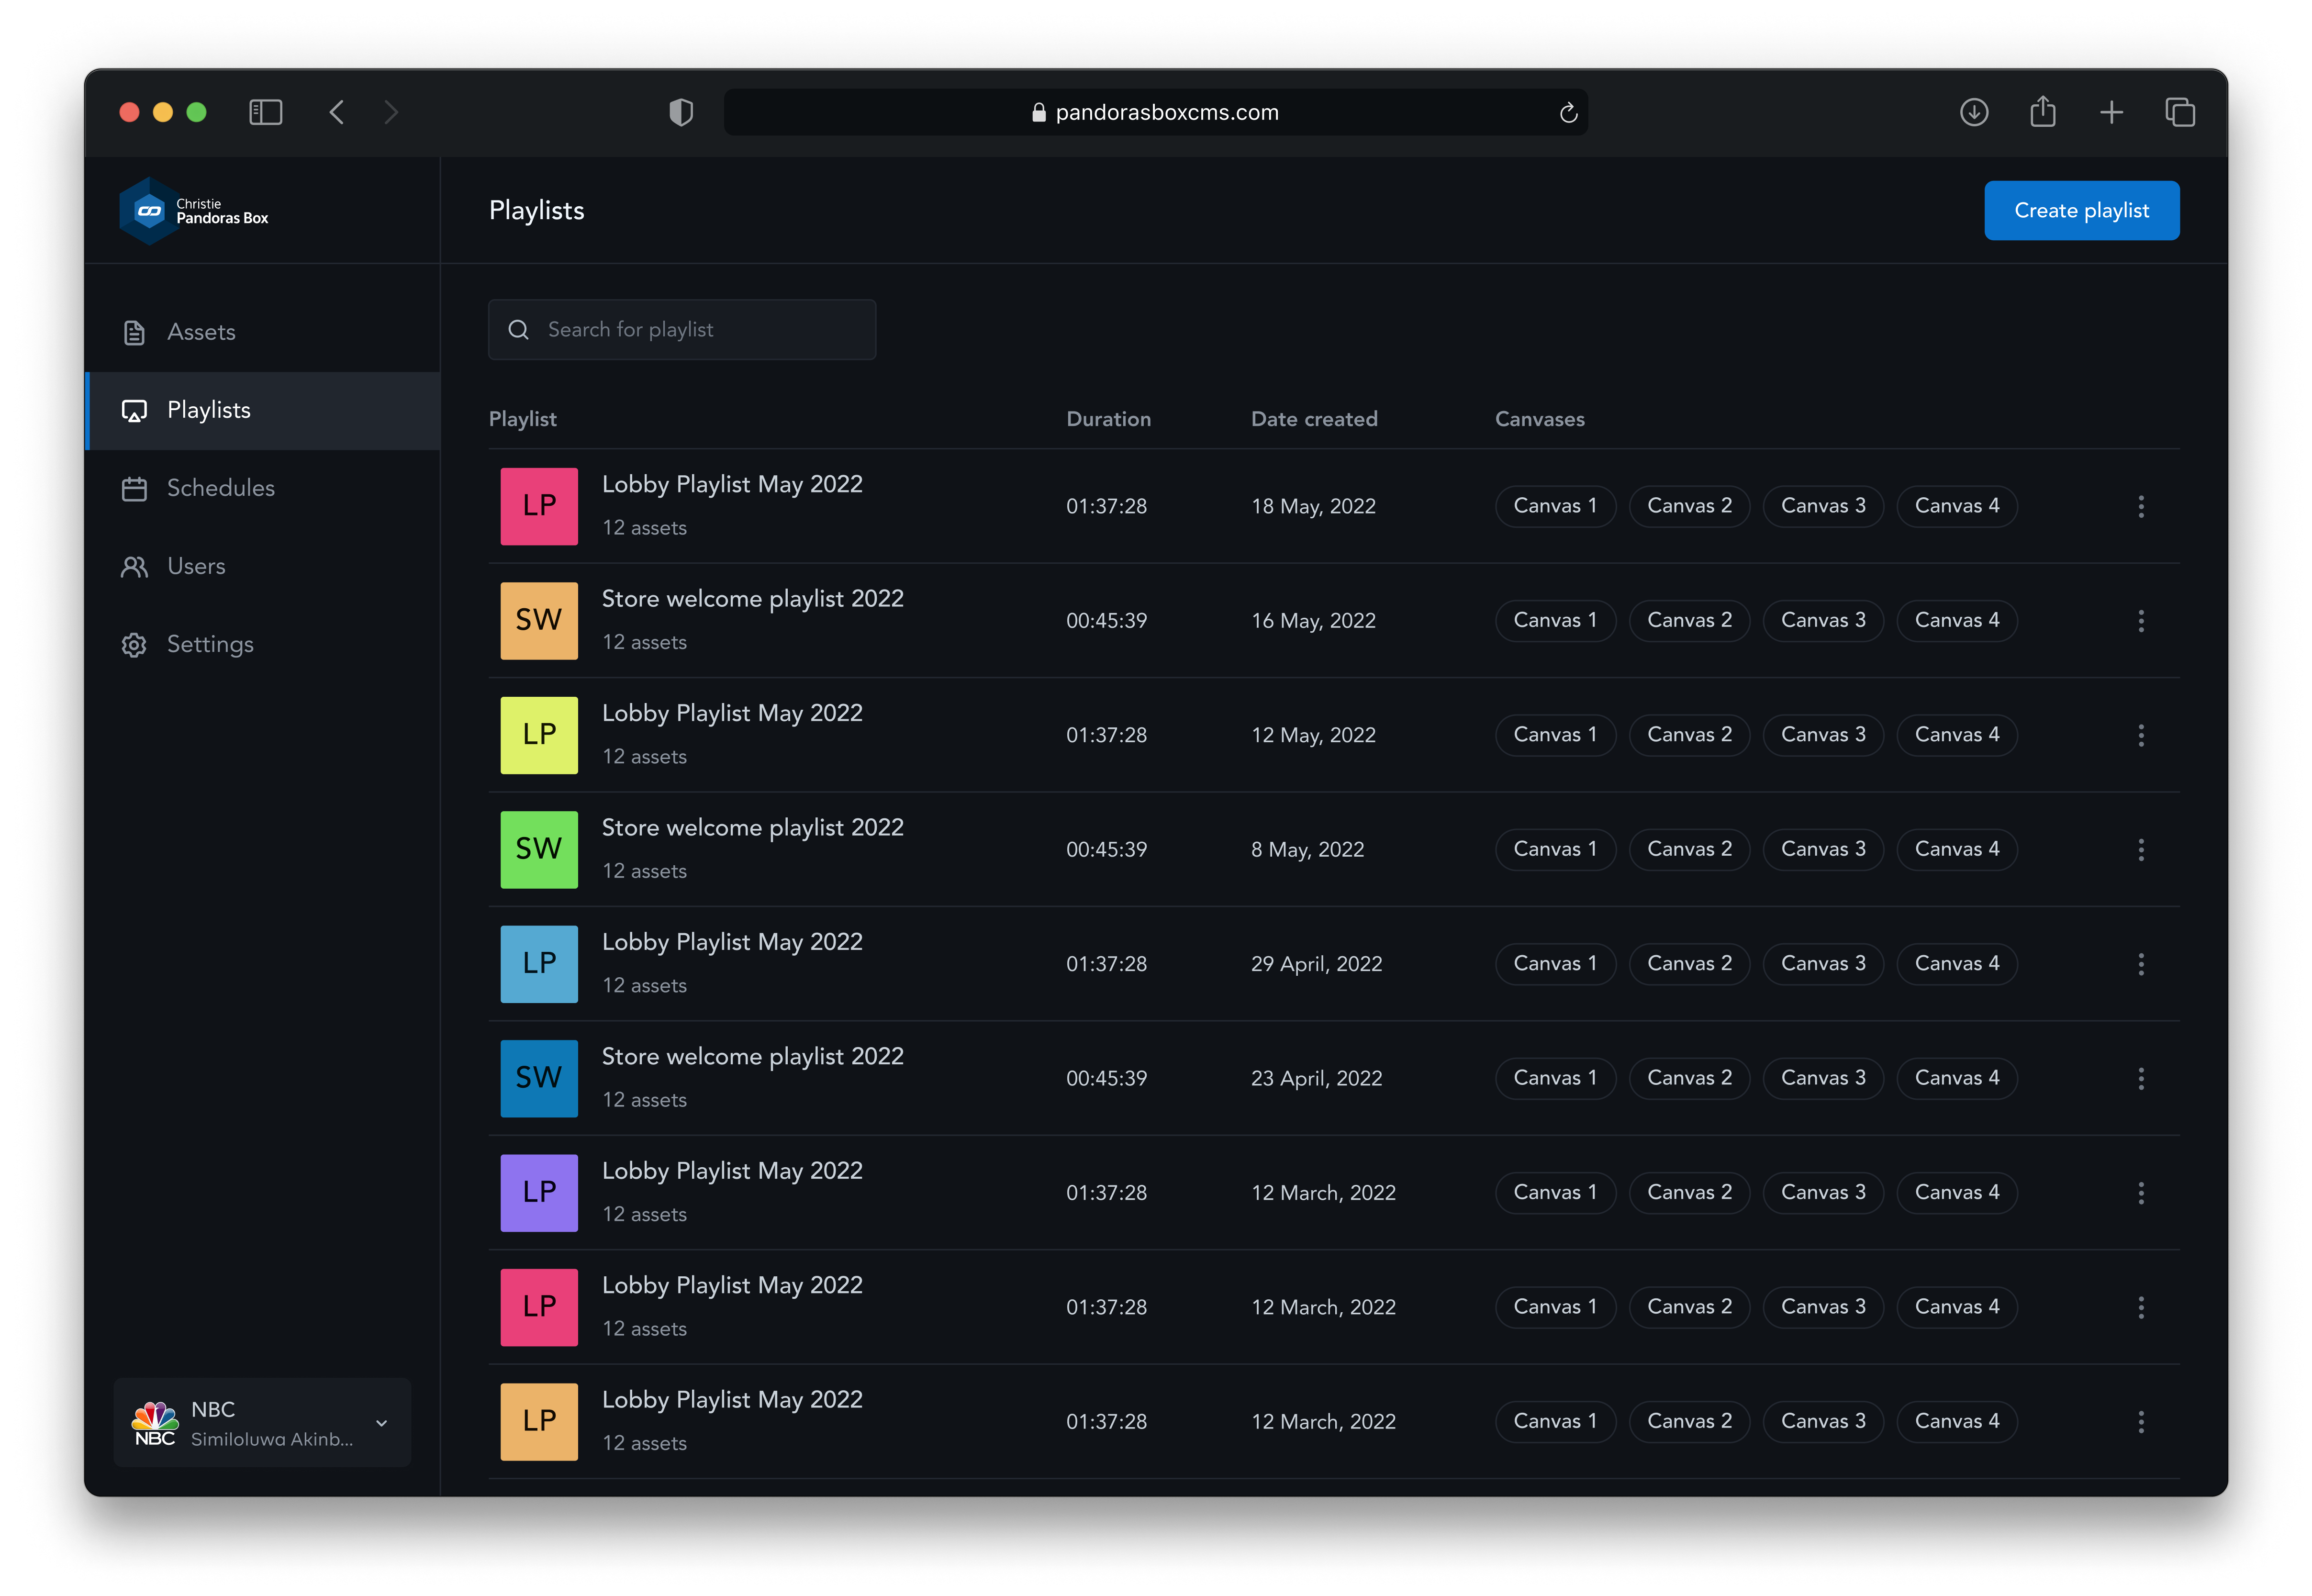Image resolution: width=2312 pixels, height=1596 pixels.
Task: Expand NBC account switcher chevron
Action: coord(382,1423)
